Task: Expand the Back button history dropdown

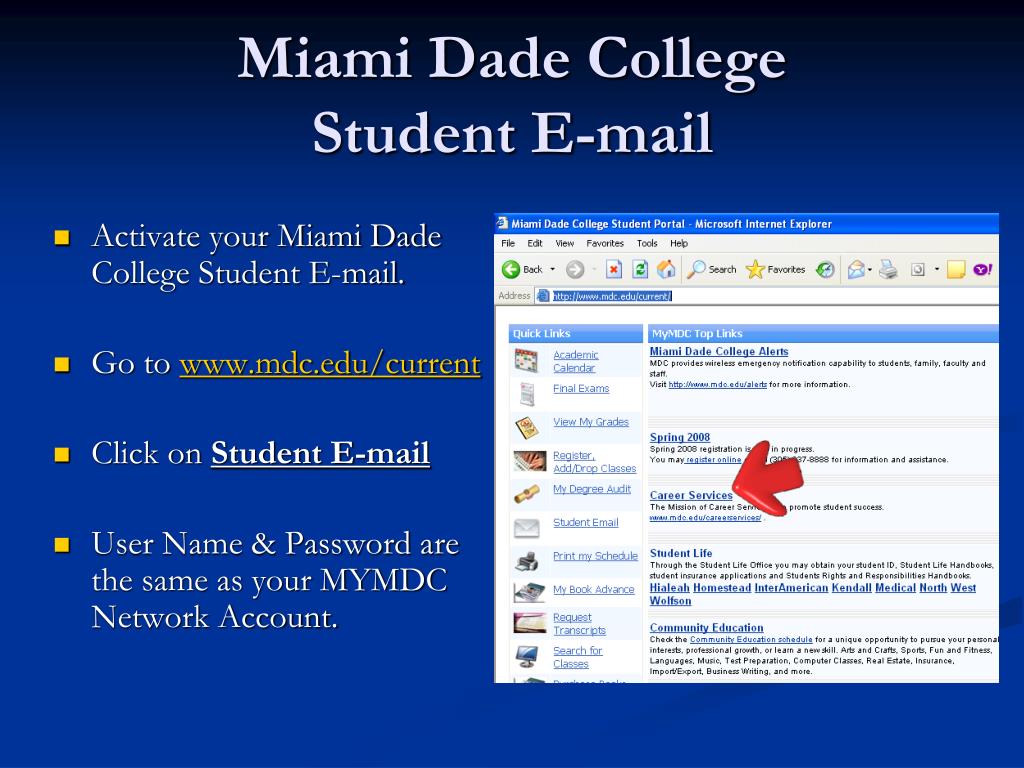Action: (x=552, y=269)
